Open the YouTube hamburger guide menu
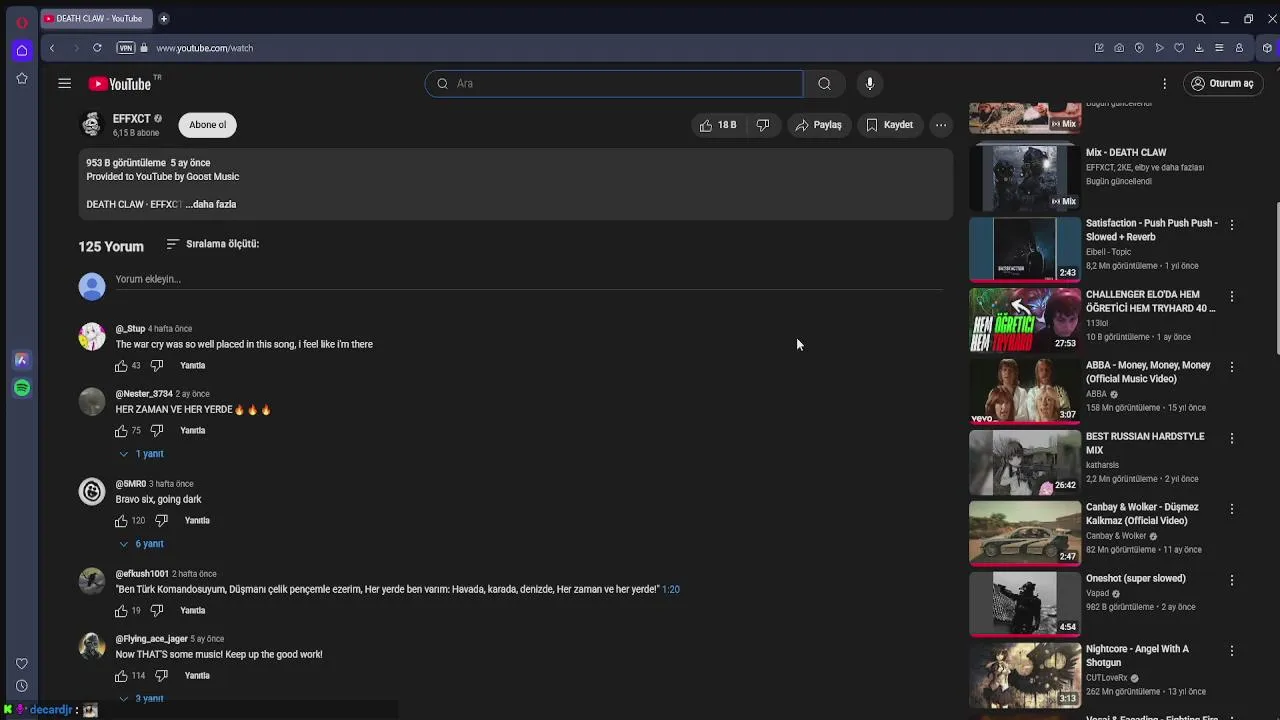The width and height of the screenshot is (1280, 720). point(64,84)
